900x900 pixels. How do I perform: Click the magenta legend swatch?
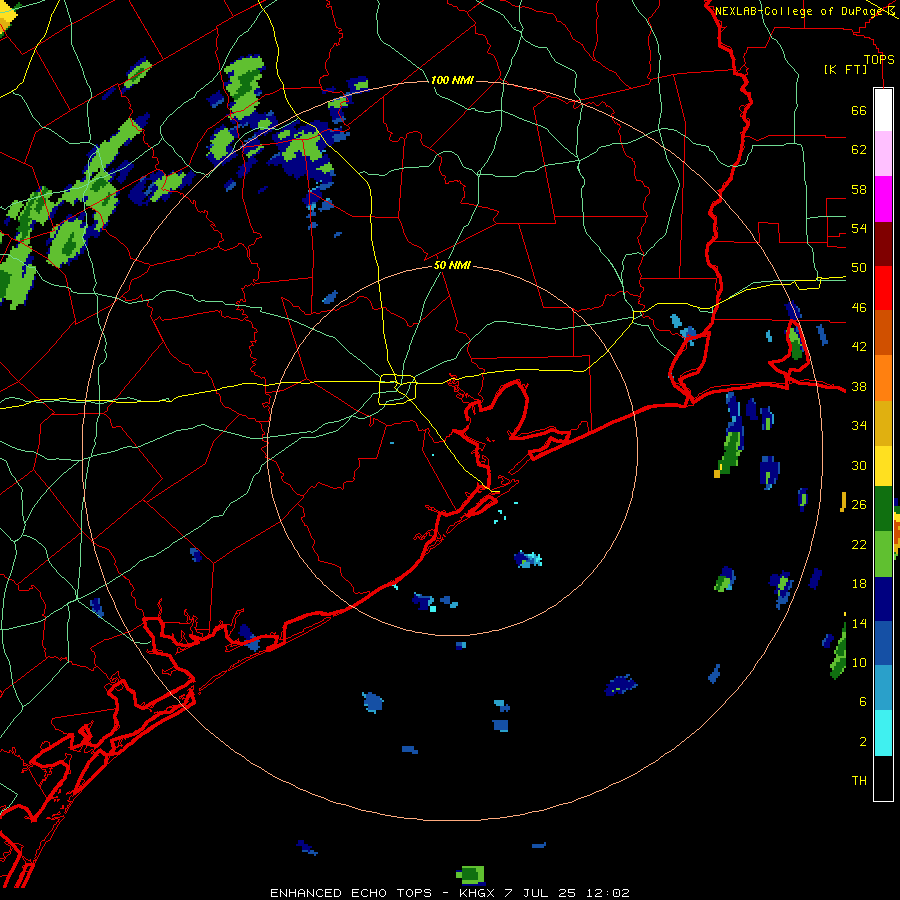tap(883, 199)
